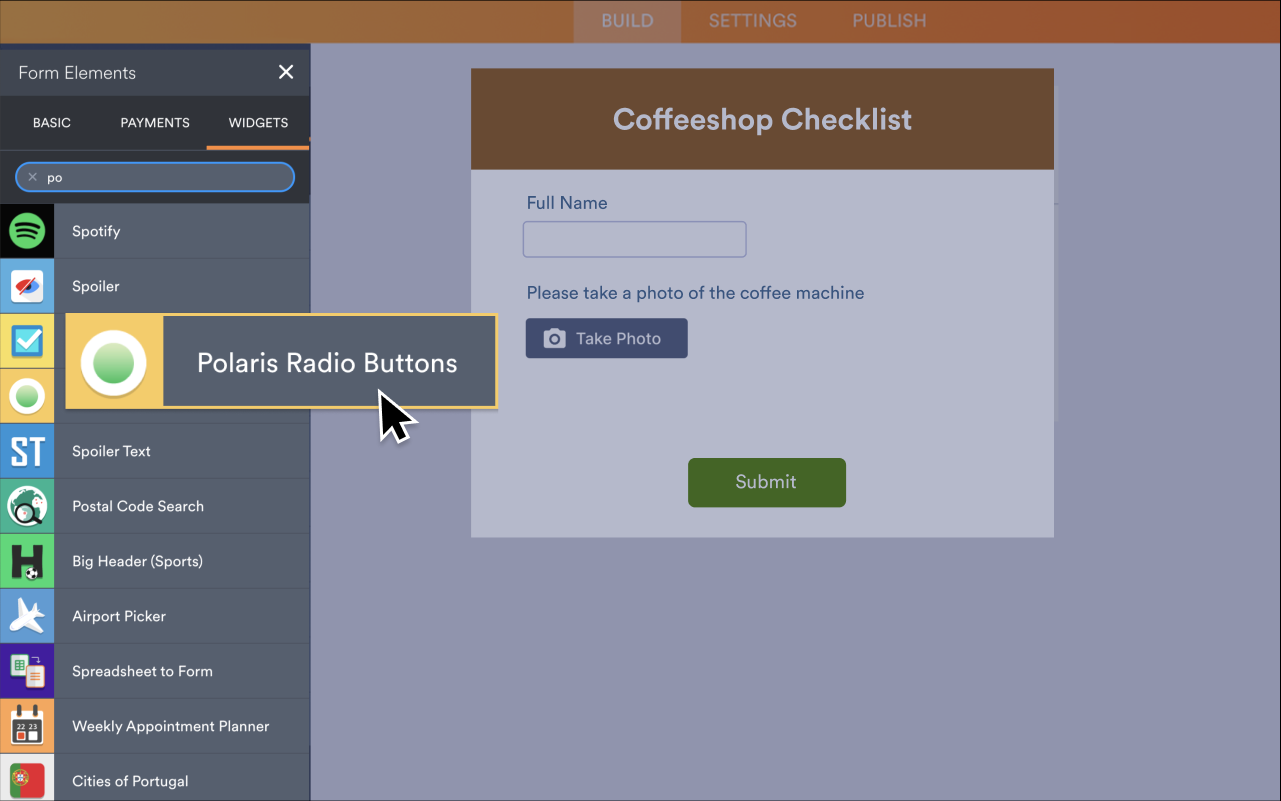Open the PUBLISH tab
Viewport: 1281px width, 801px height.
pos(888,20)
